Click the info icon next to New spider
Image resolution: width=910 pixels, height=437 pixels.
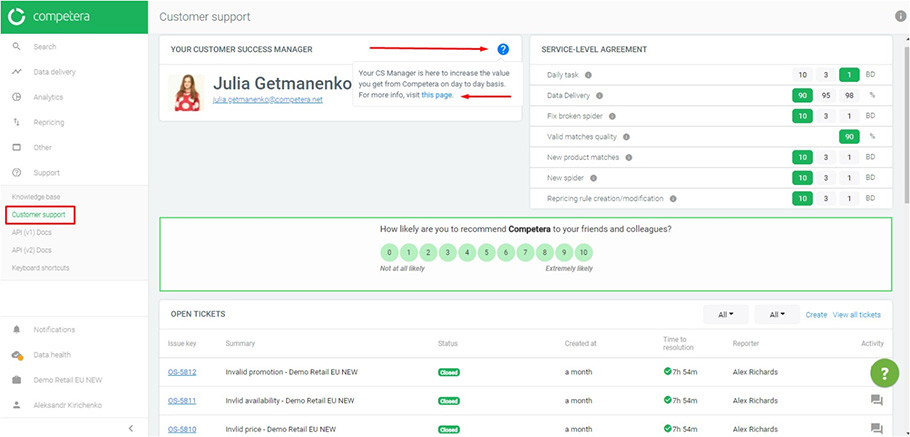point(594,178)
